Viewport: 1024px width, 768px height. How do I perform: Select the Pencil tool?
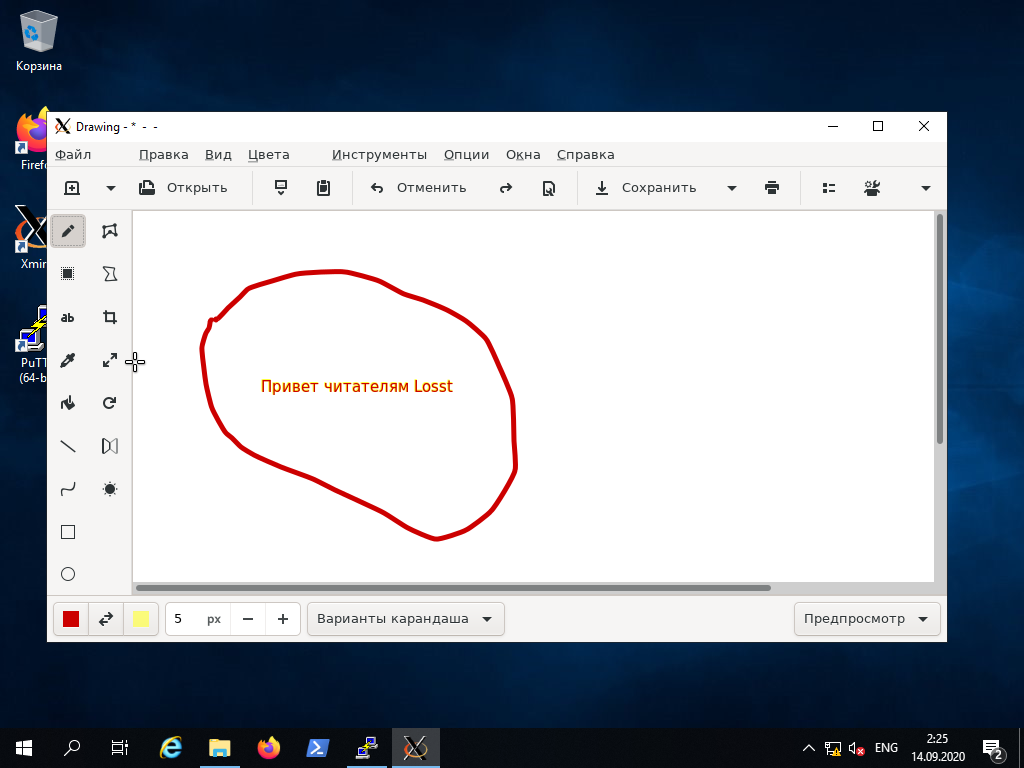coord(68,231)
